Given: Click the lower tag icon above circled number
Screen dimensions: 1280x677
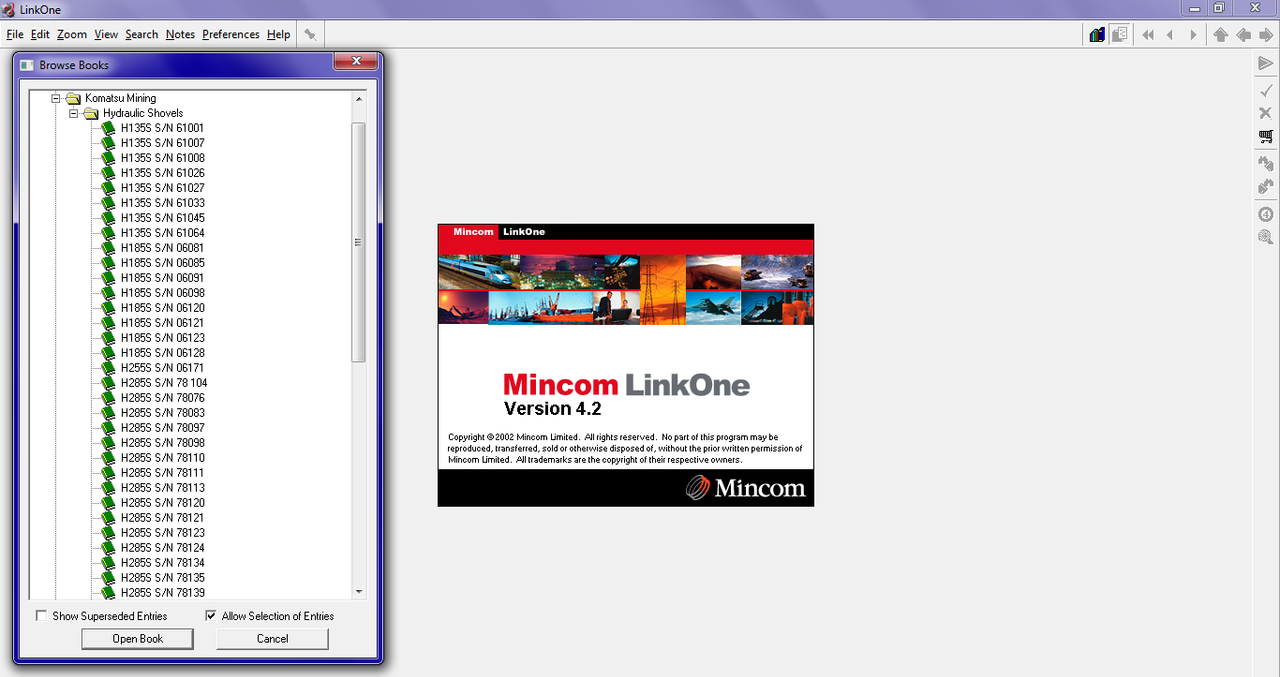Looking at the screenshot, I should click(1266, 186).
